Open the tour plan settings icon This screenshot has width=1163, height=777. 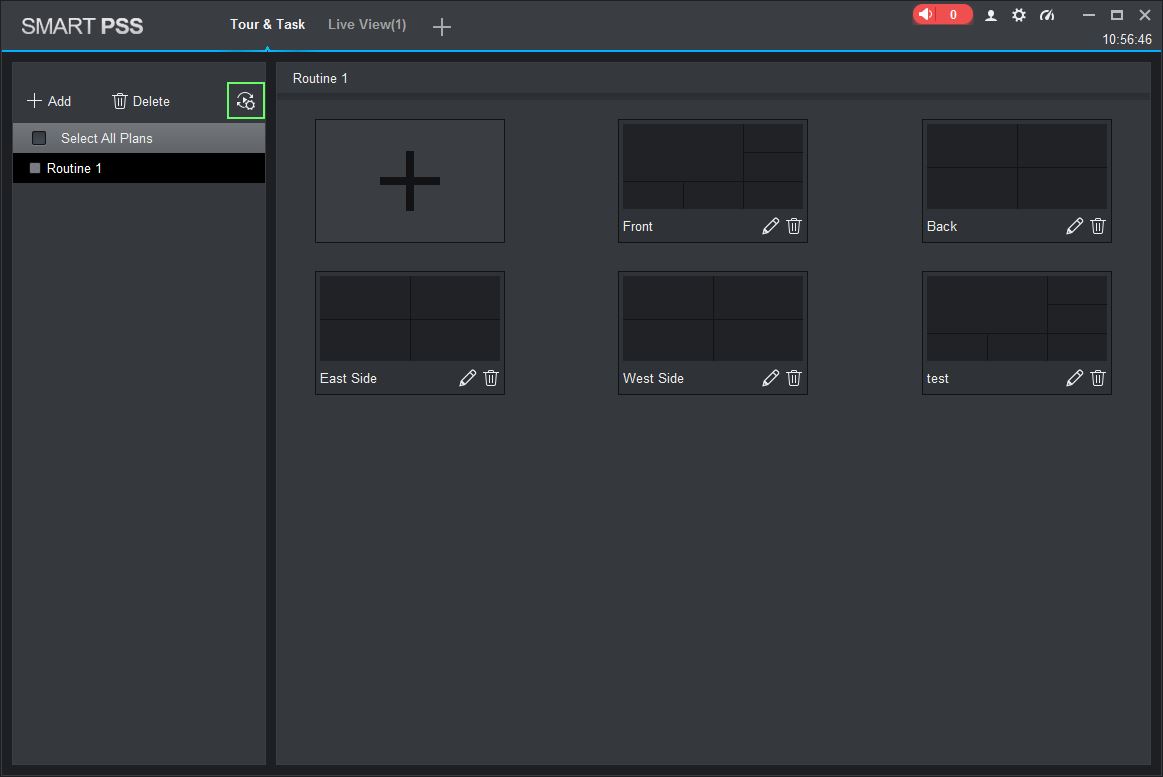(x=246, y=100)
